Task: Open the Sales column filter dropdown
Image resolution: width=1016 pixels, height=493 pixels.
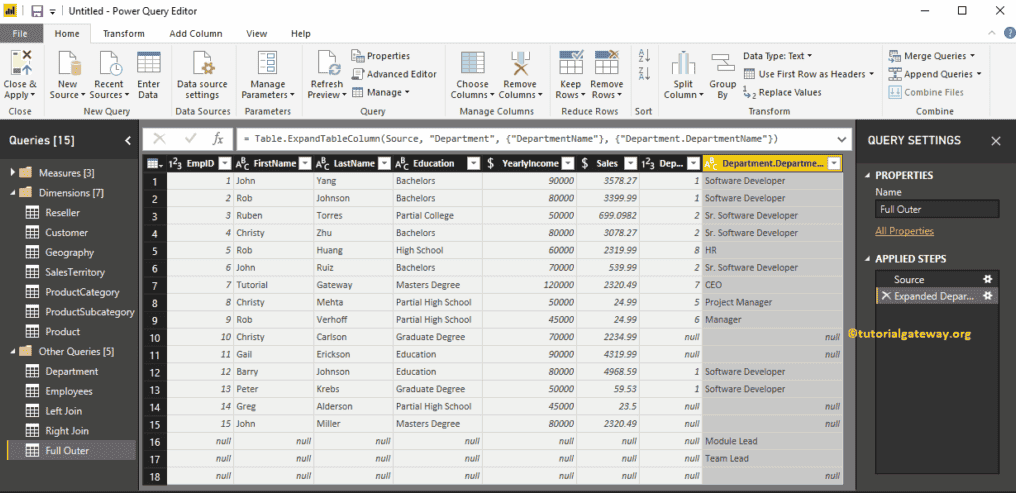Action: (x=631, y=163)
